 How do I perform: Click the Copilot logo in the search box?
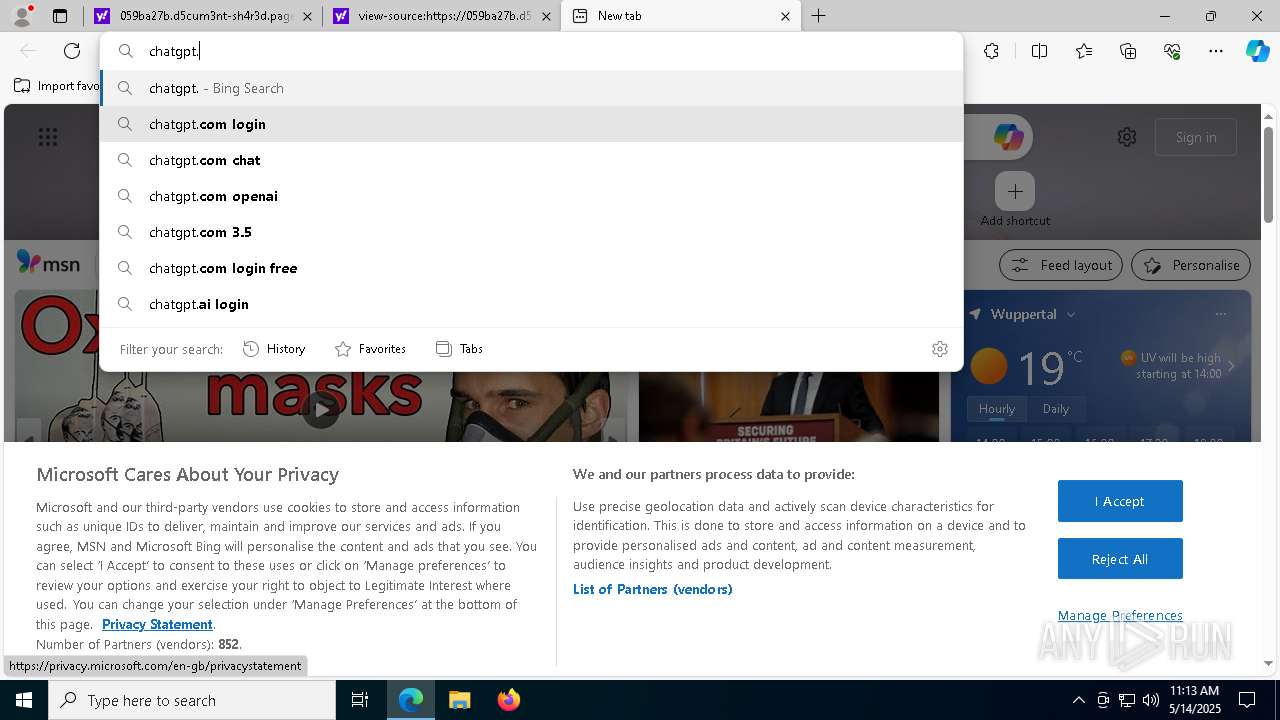click(1008, 137)
